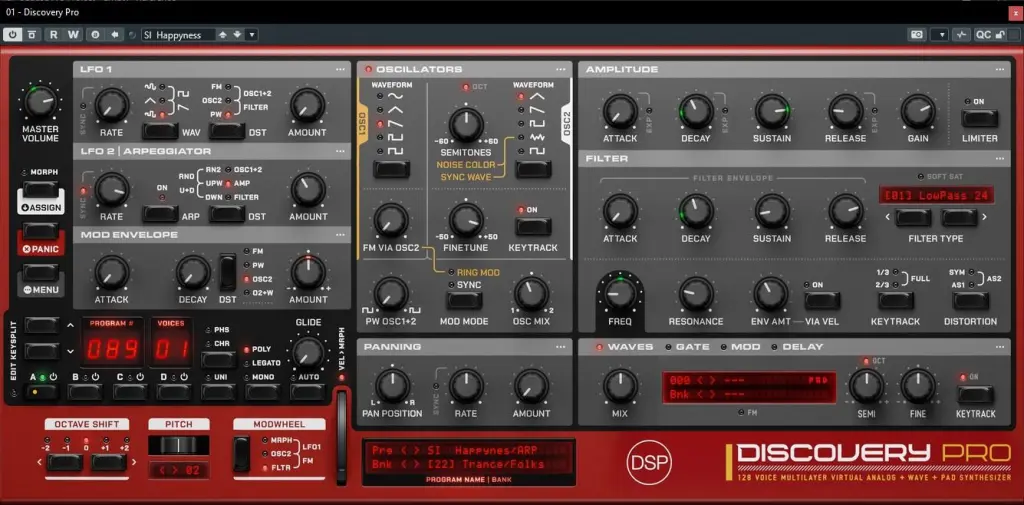Click the filter KEYTRACK selector button
The width and height of the screenshot is (1024, 505).
click(x=895, y=301)
